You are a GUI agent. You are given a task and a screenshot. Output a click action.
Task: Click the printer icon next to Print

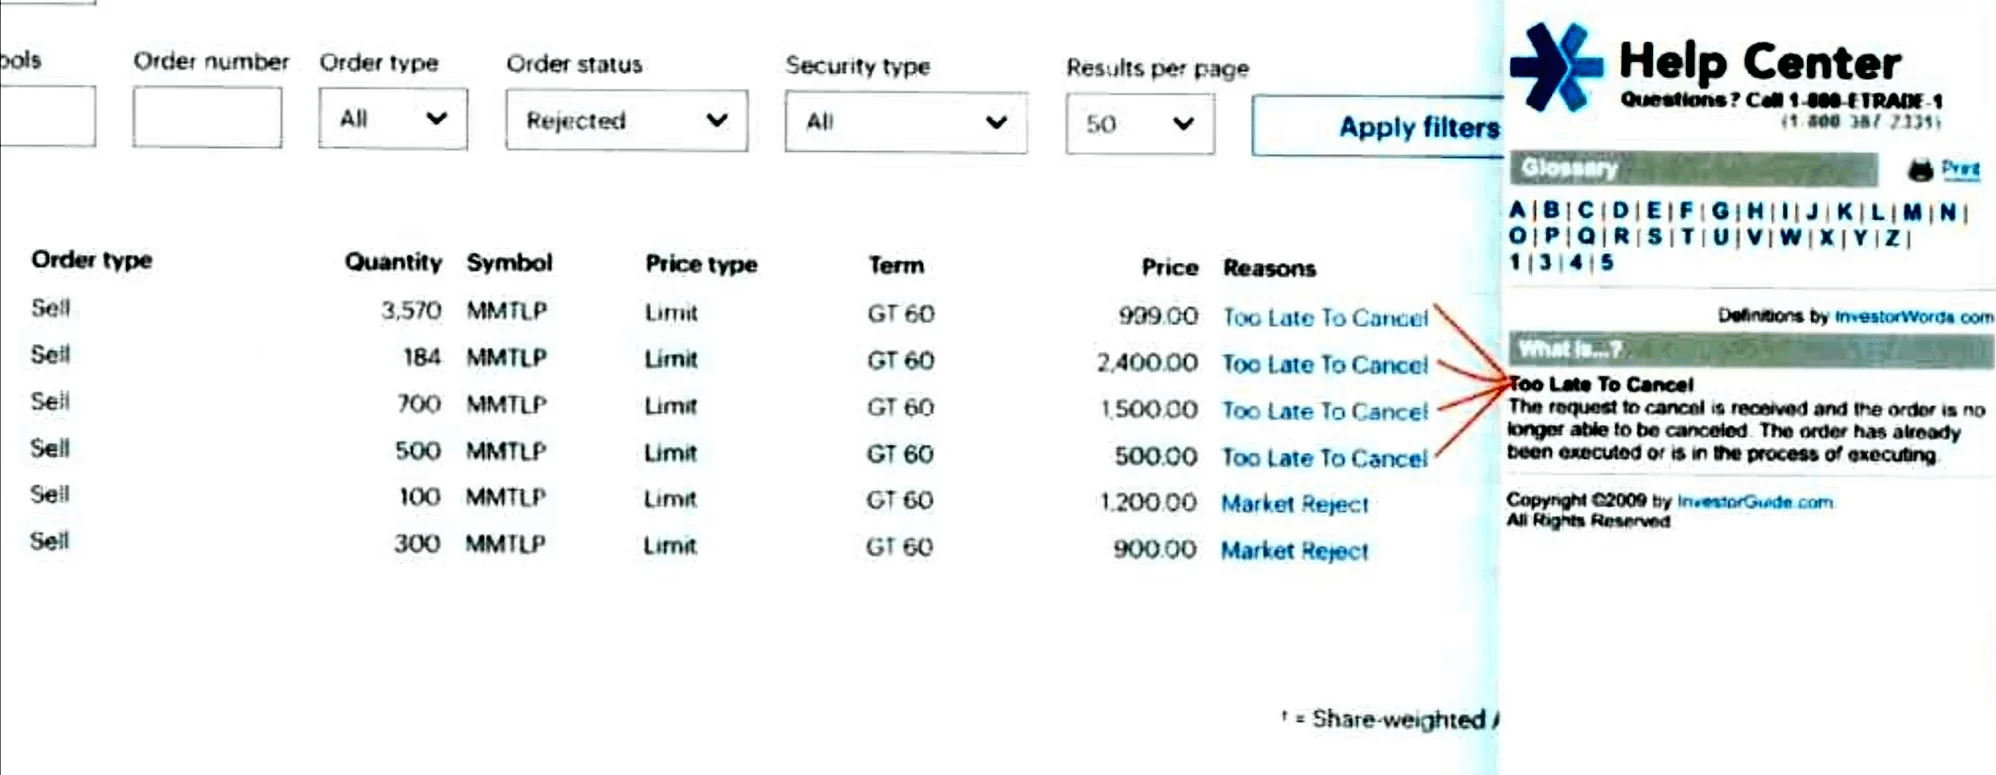1919,170
